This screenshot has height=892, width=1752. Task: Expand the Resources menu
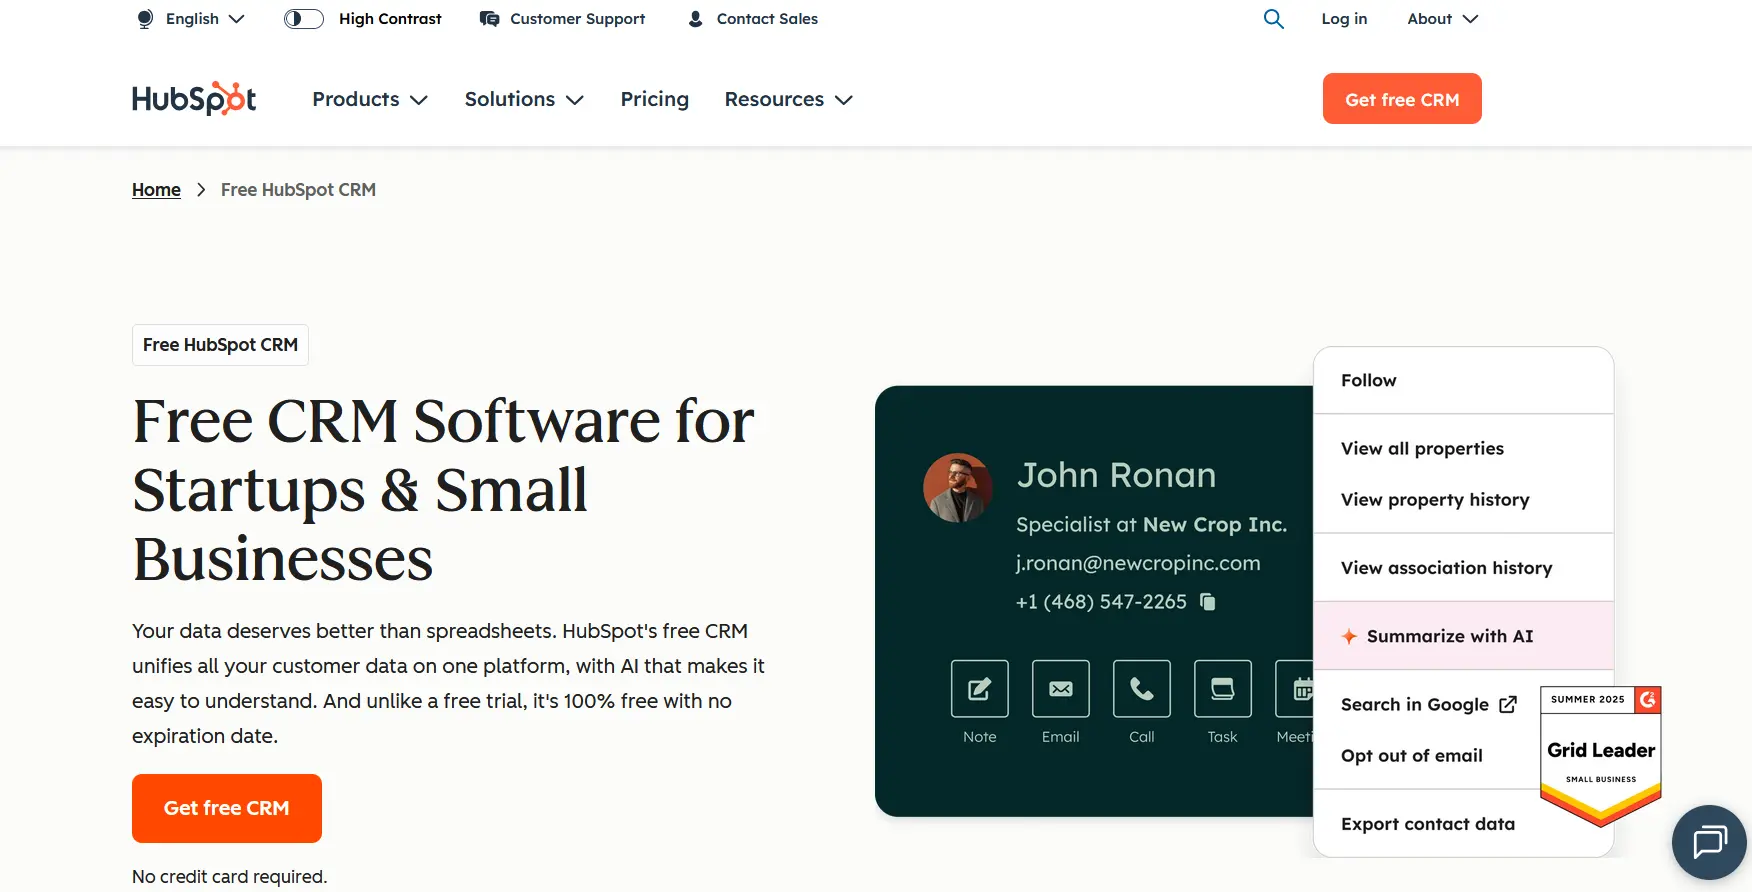(x=789, y=99)
